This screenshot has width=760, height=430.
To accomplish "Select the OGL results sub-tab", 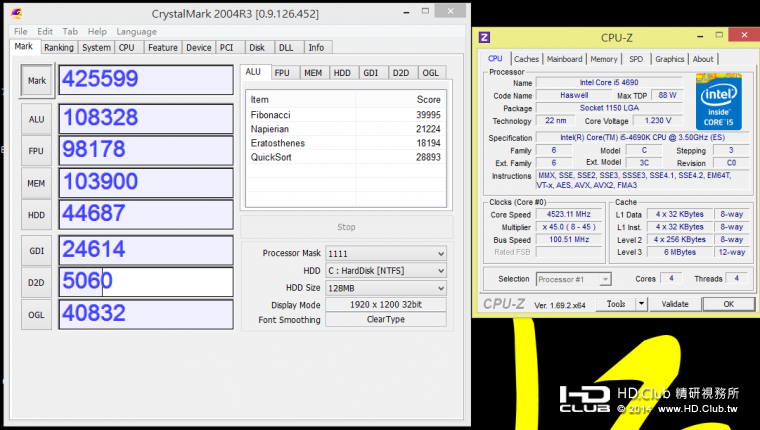I will click(x=430, y=73).
